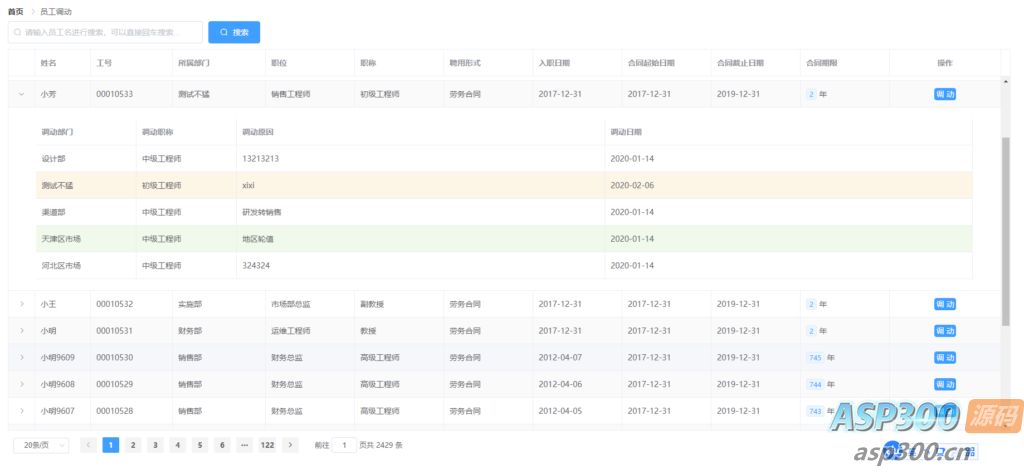
Task: Click the 首页 breadcrumb link
Action: (x=15, y=11)
